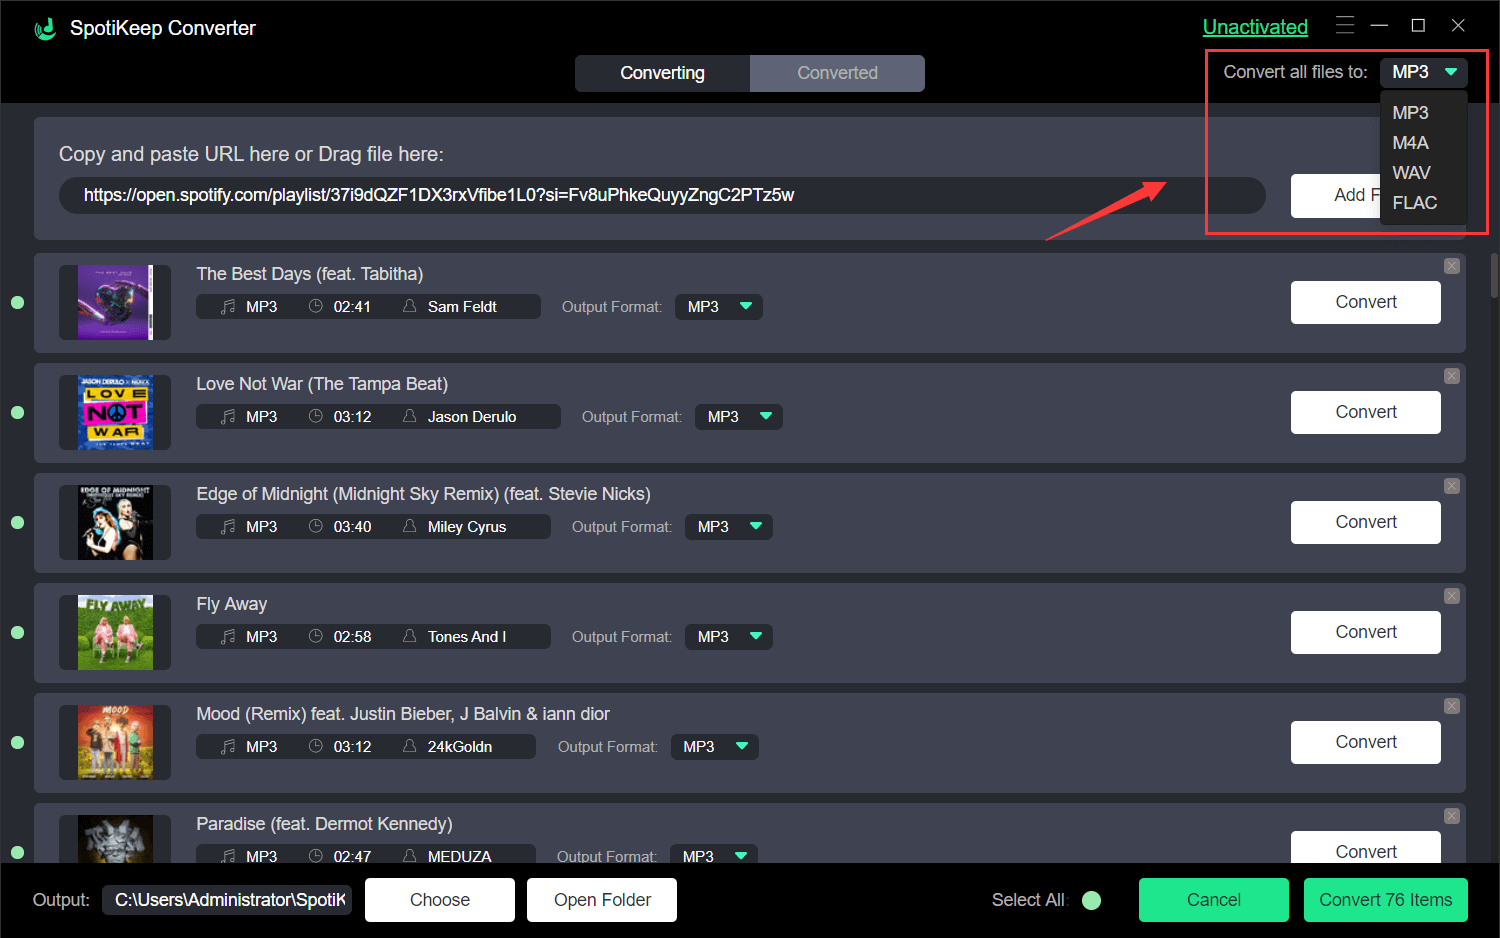Viewport: 1500px width, 938px height.
Task: Click Convert 76 Items button
Action: [1386, 900]
